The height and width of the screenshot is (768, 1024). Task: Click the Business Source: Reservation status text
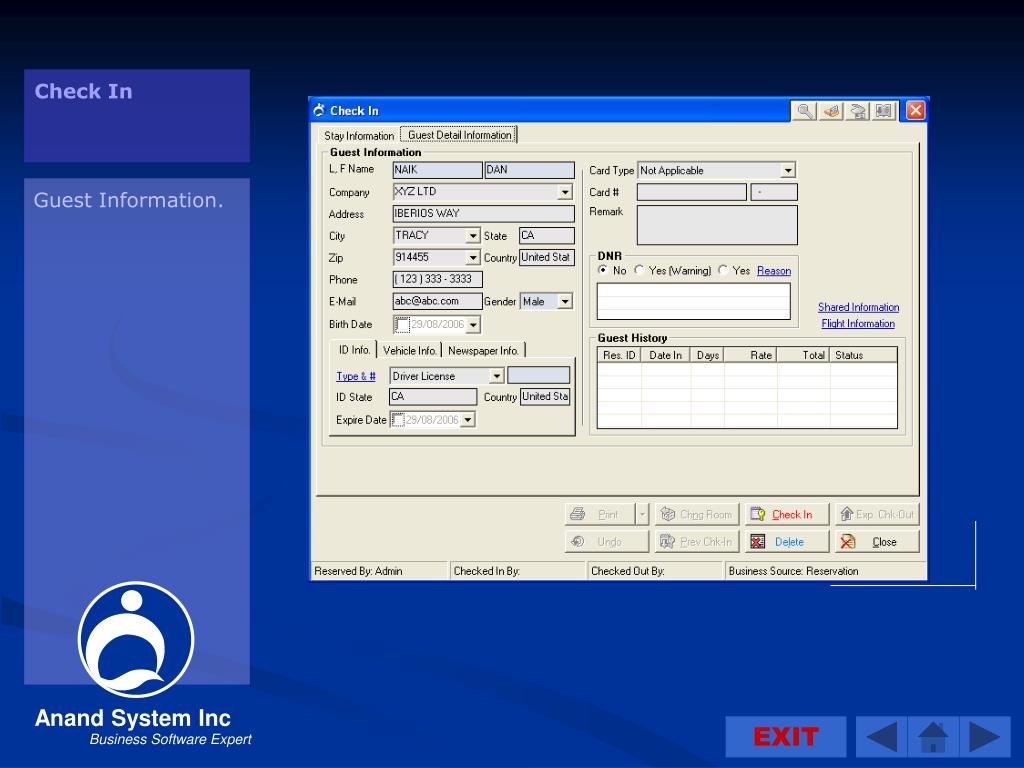[793, 571]
